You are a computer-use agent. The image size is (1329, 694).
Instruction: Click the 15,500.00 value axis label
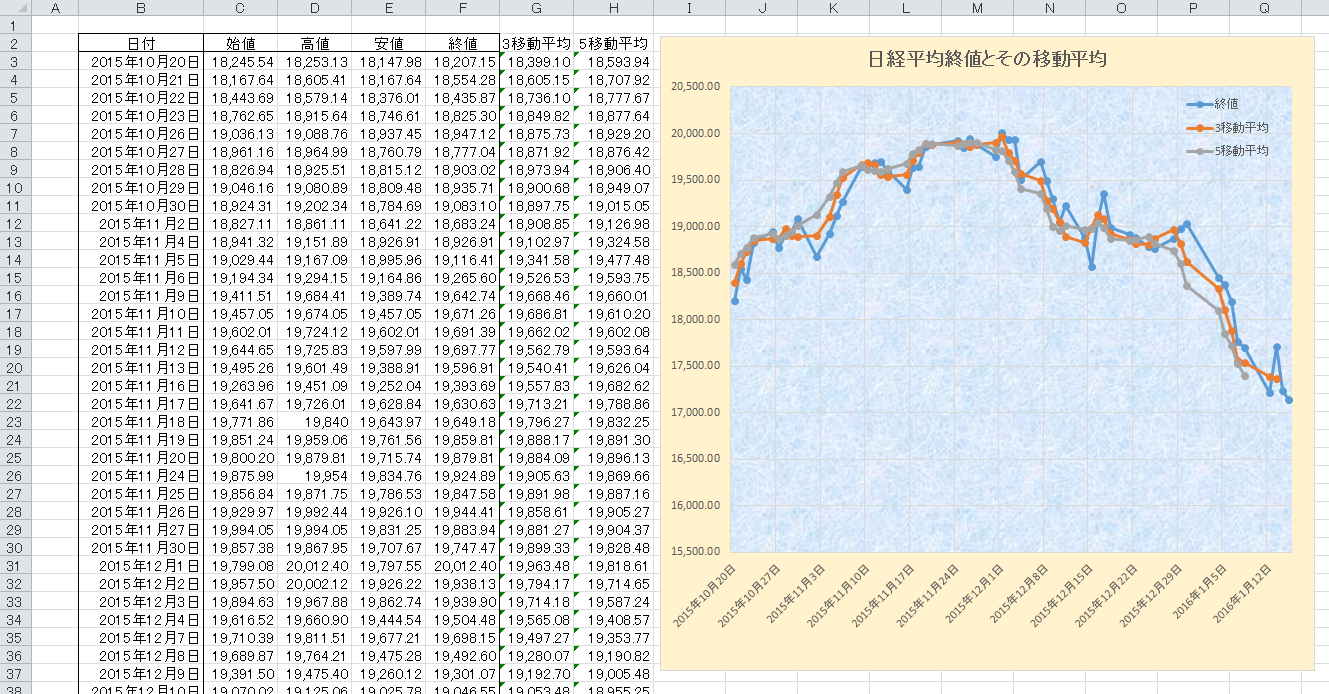(695, 551)
